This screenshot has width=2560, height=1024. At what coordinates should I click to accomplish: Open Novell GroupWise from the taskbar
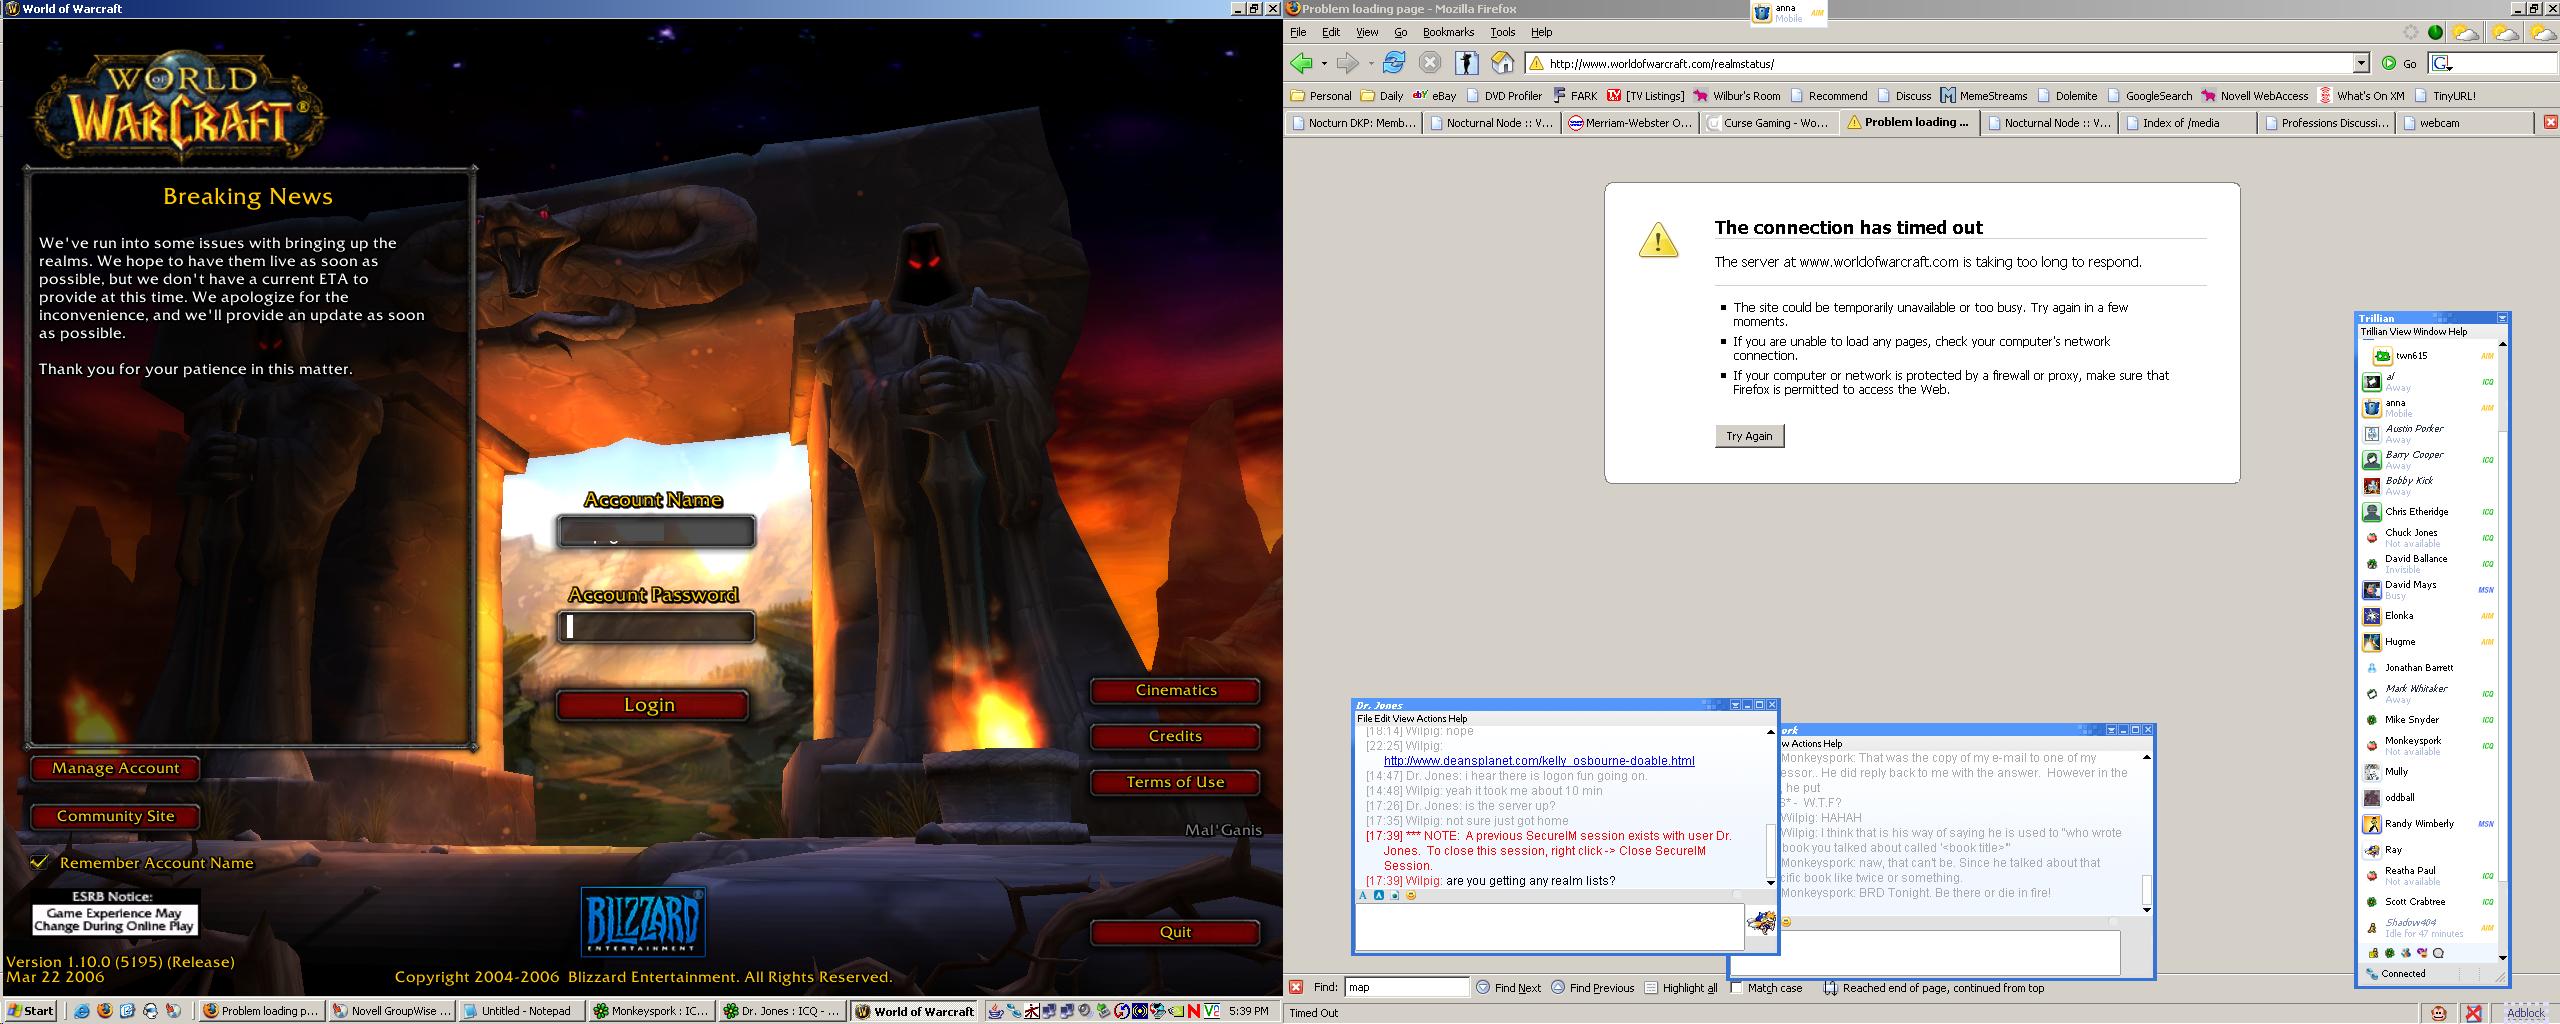pos(393,1011)
